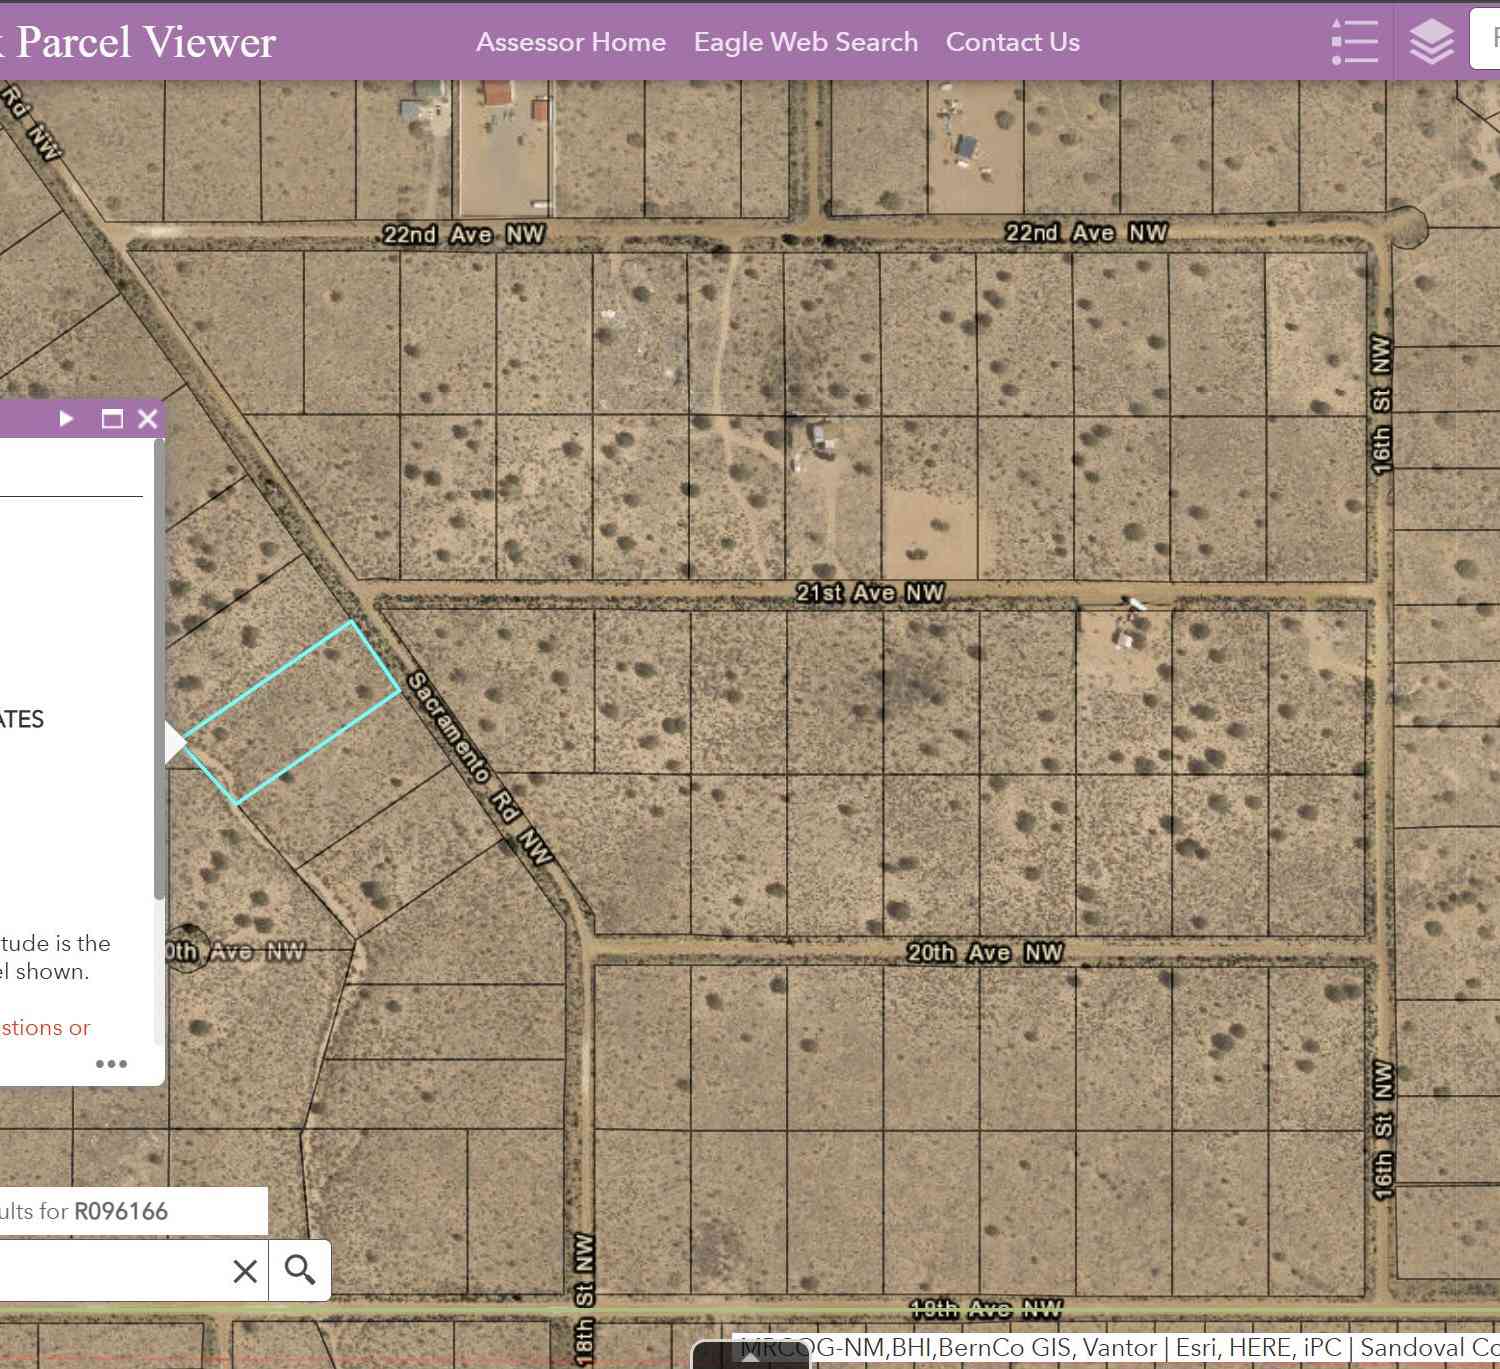Image resolution: width=1500 pixels, height=1369 pixels.
Task: Click the 21st Ave NW label
Action: pos(870,593)
